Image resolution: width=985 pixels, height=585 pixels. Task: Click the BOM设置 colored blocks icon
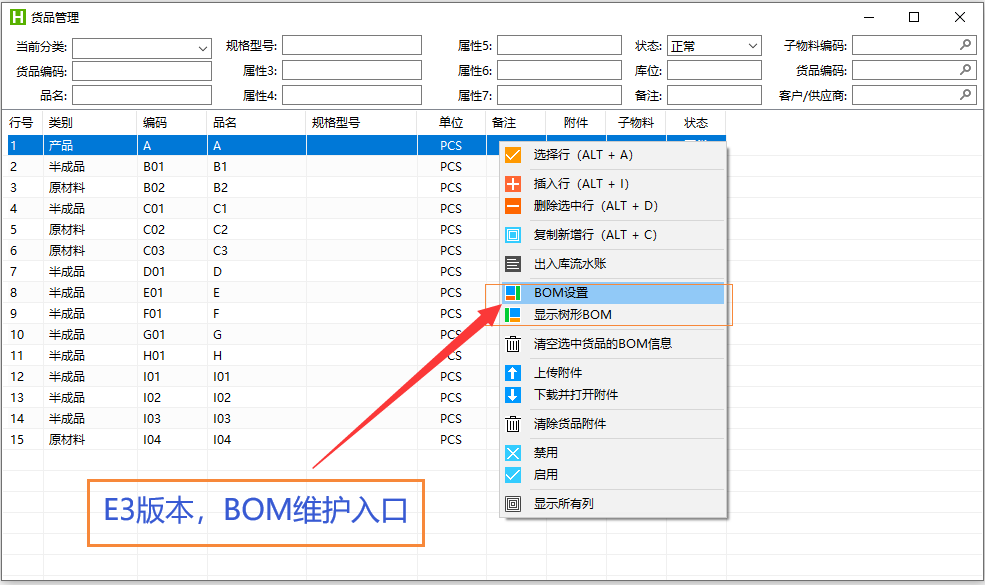513,293
